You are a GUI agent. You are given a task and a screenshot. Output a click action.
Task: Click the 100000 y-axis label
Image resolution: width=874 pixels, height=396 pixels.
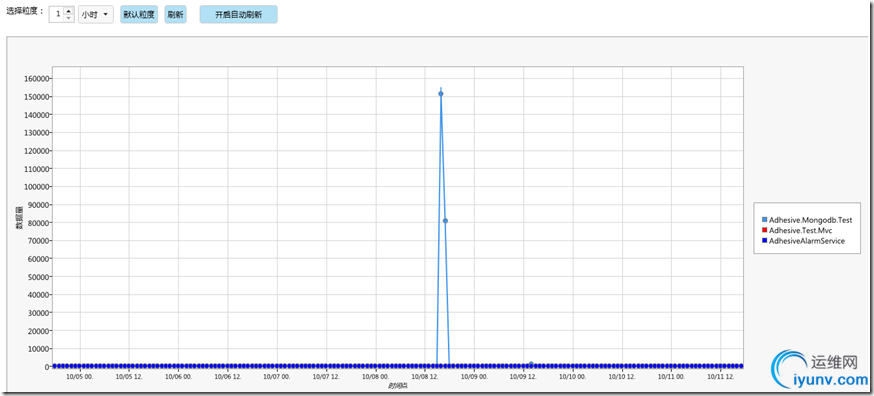tap(36, 187)
